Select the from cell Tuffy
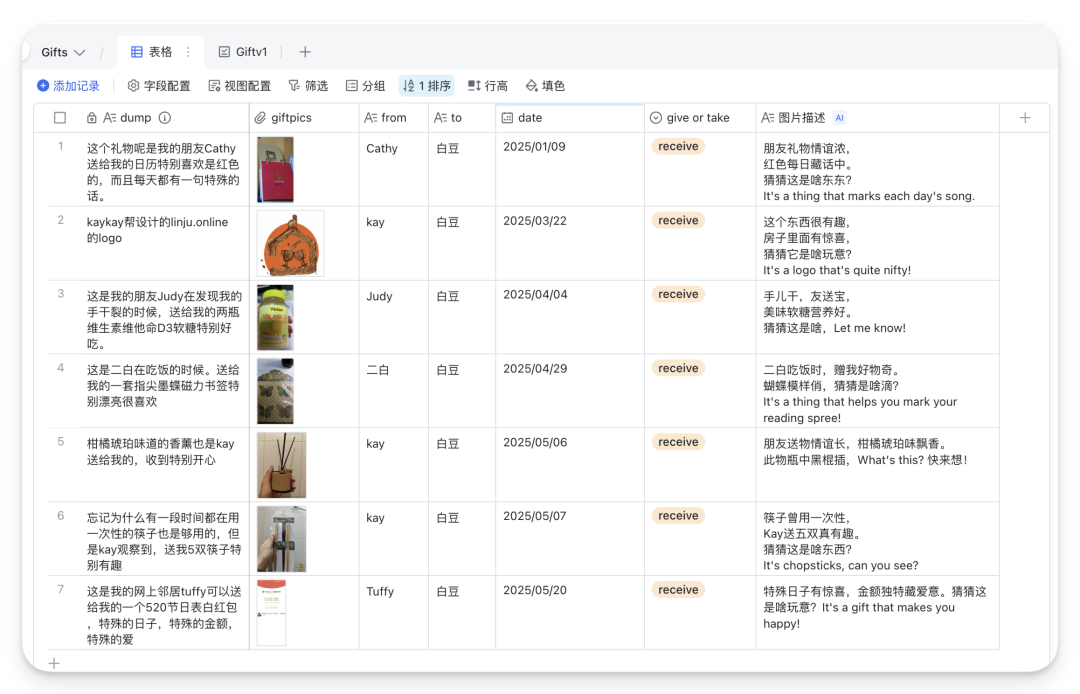1080x694 pixels. pyautogui.click(x=393, y=613)
